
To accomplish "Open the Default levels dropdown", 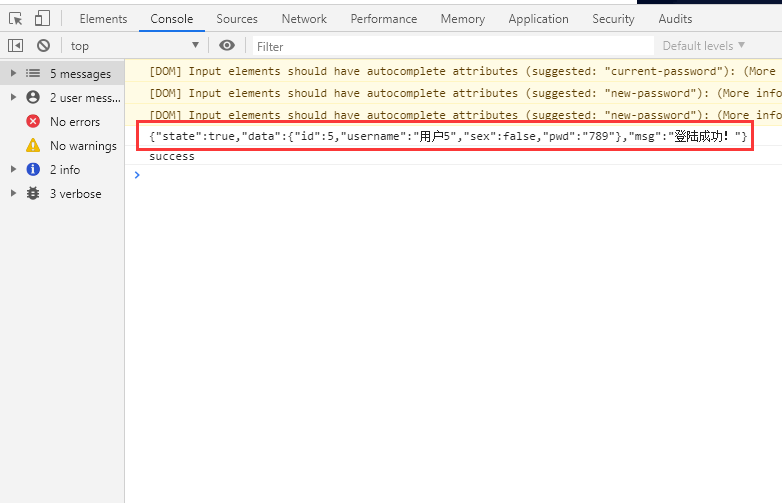I will [704, 46].
